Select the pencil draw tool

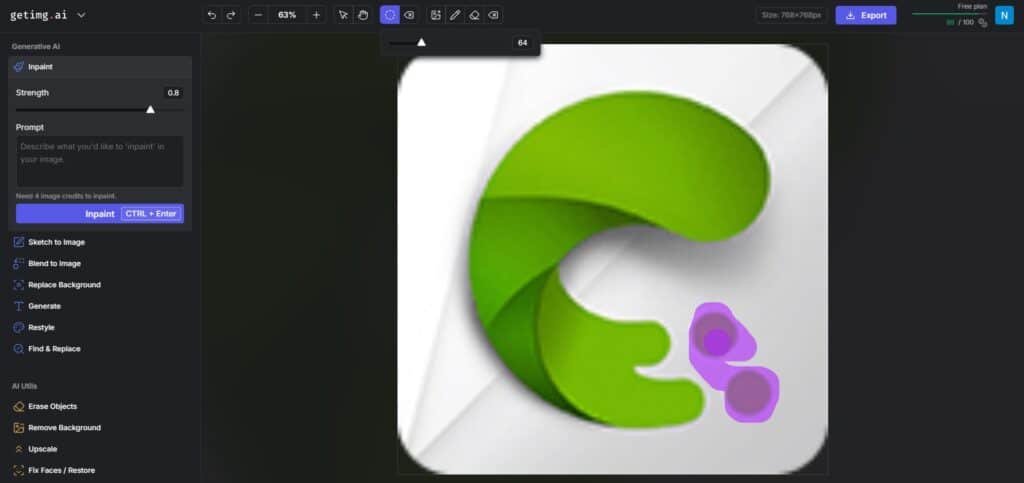click(x=455, y=15)
